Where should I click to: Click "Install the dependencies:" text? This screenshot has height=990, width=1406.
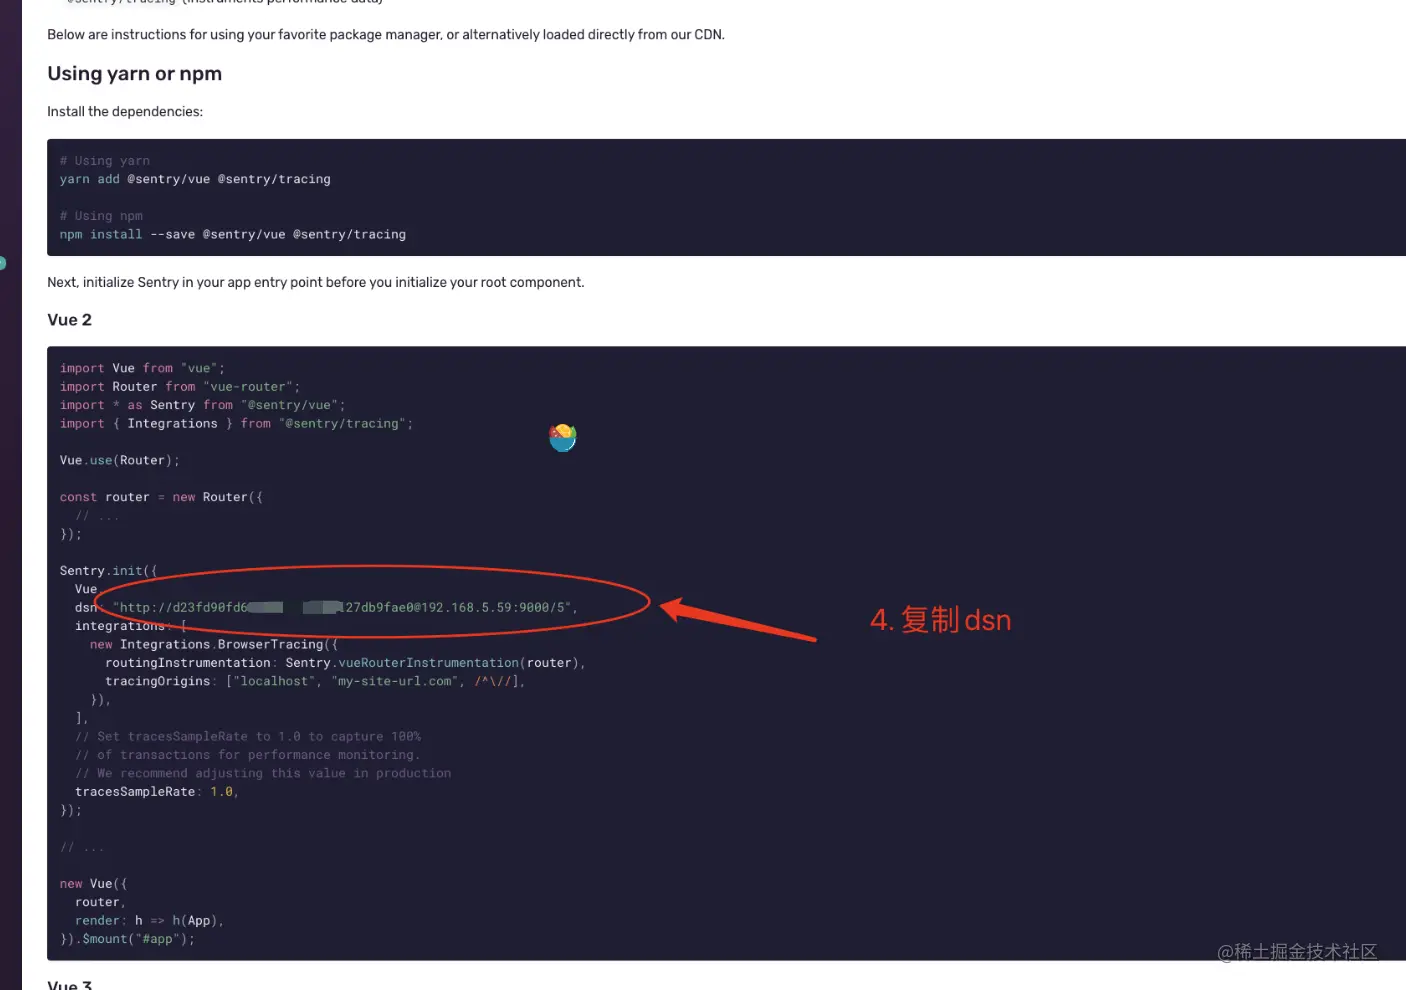click(125, 112)
